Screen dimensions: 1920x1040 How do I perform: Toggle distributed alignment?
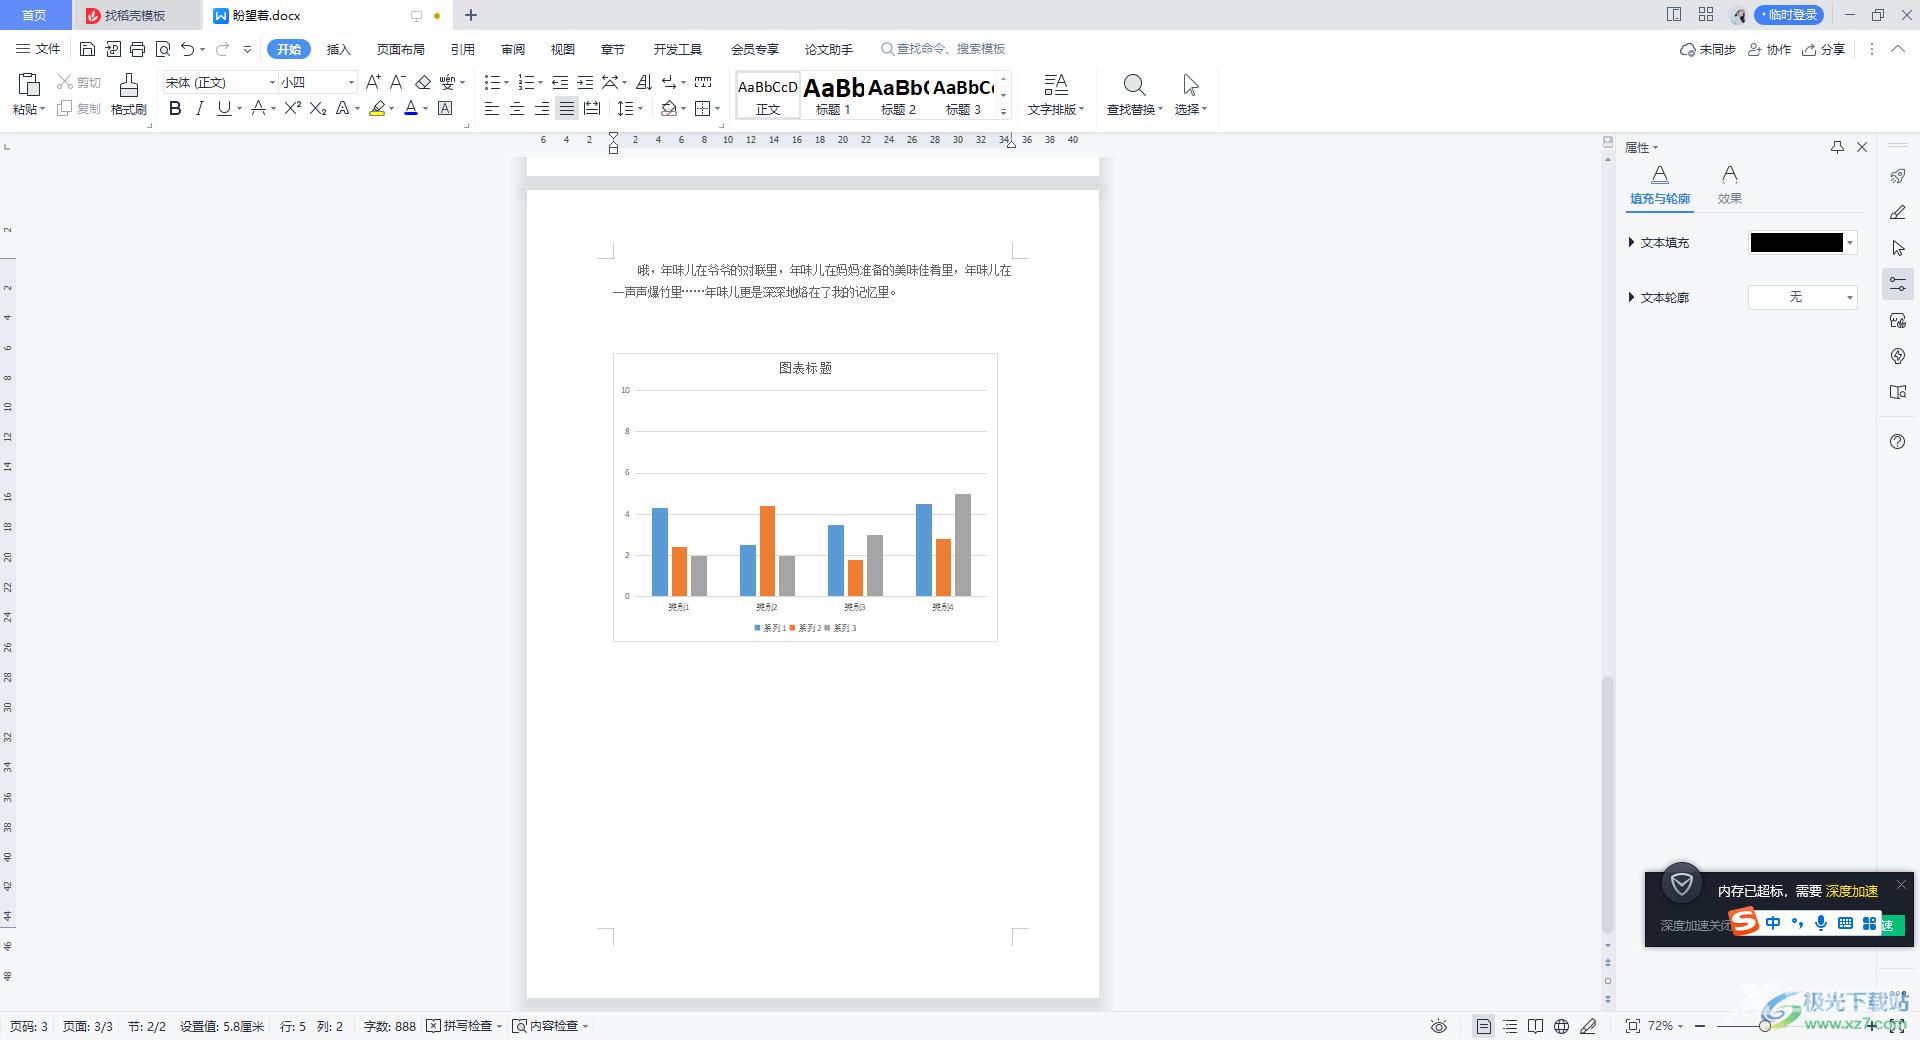pyautogui.click(x=592, y=108)
